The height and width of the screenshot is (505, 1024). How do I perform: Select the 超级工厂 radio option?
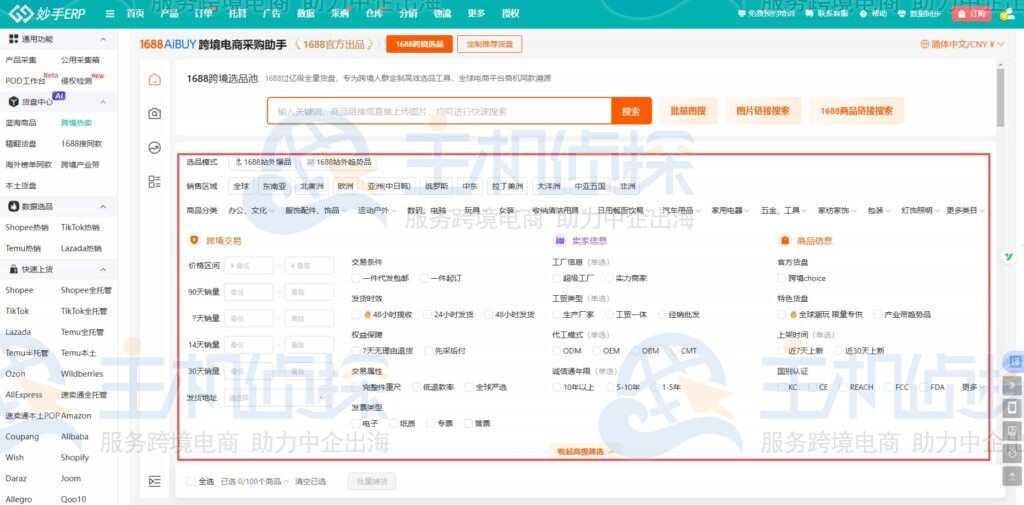(556, 278)
